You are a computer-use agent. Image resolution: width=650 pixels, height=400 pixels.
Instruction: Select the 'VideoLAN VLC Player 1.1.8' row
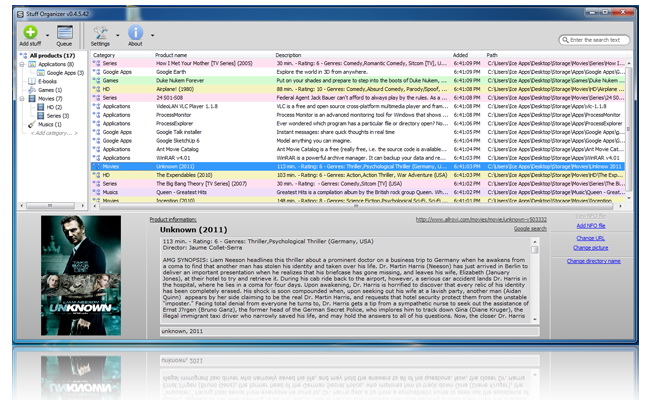358,106
